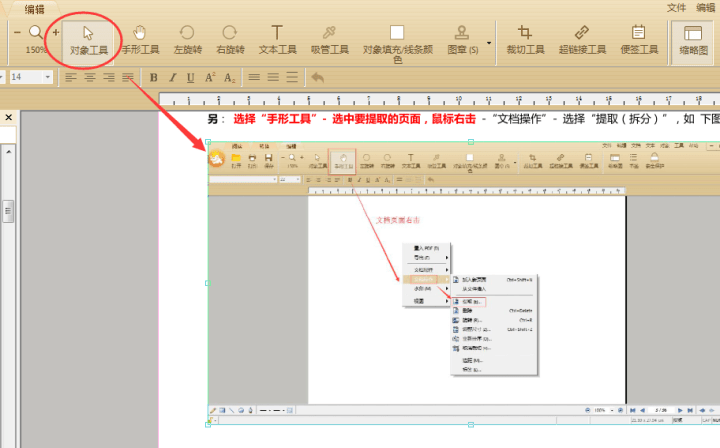Select the 便签工具 sticky note tool
This screenshot has width=720, height=448.
coord(637,39)
